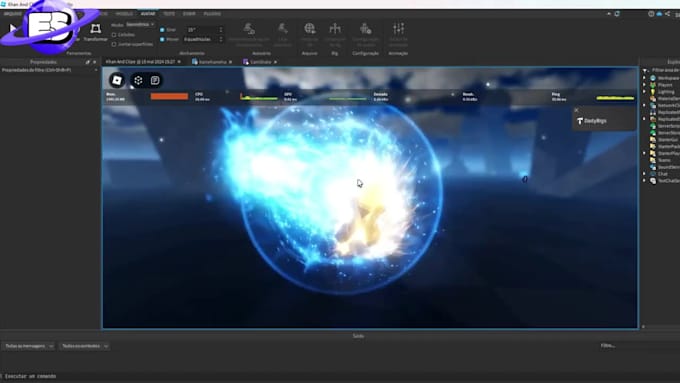Open the animation sliders icon above Animação
680x383 pixels.
coord(398,29)
